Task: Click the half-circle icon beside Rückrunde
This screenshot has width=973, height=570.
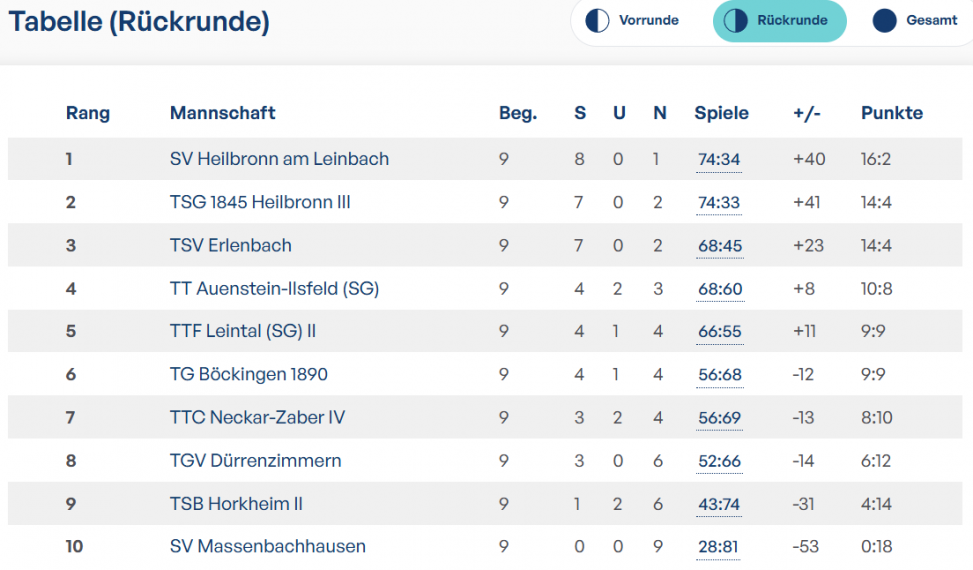Action: 735,20
